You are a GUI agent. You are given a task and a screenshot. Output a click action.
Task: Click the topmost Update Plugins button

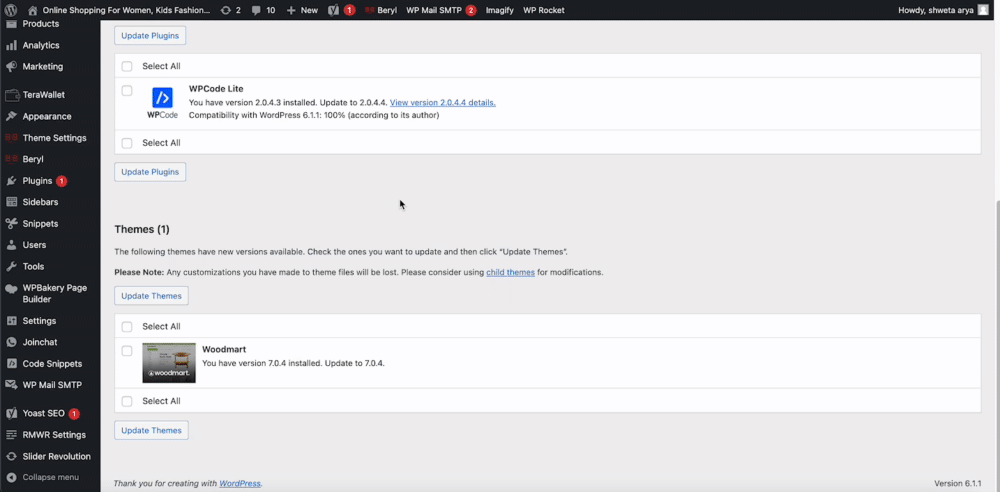coord(150,36)
